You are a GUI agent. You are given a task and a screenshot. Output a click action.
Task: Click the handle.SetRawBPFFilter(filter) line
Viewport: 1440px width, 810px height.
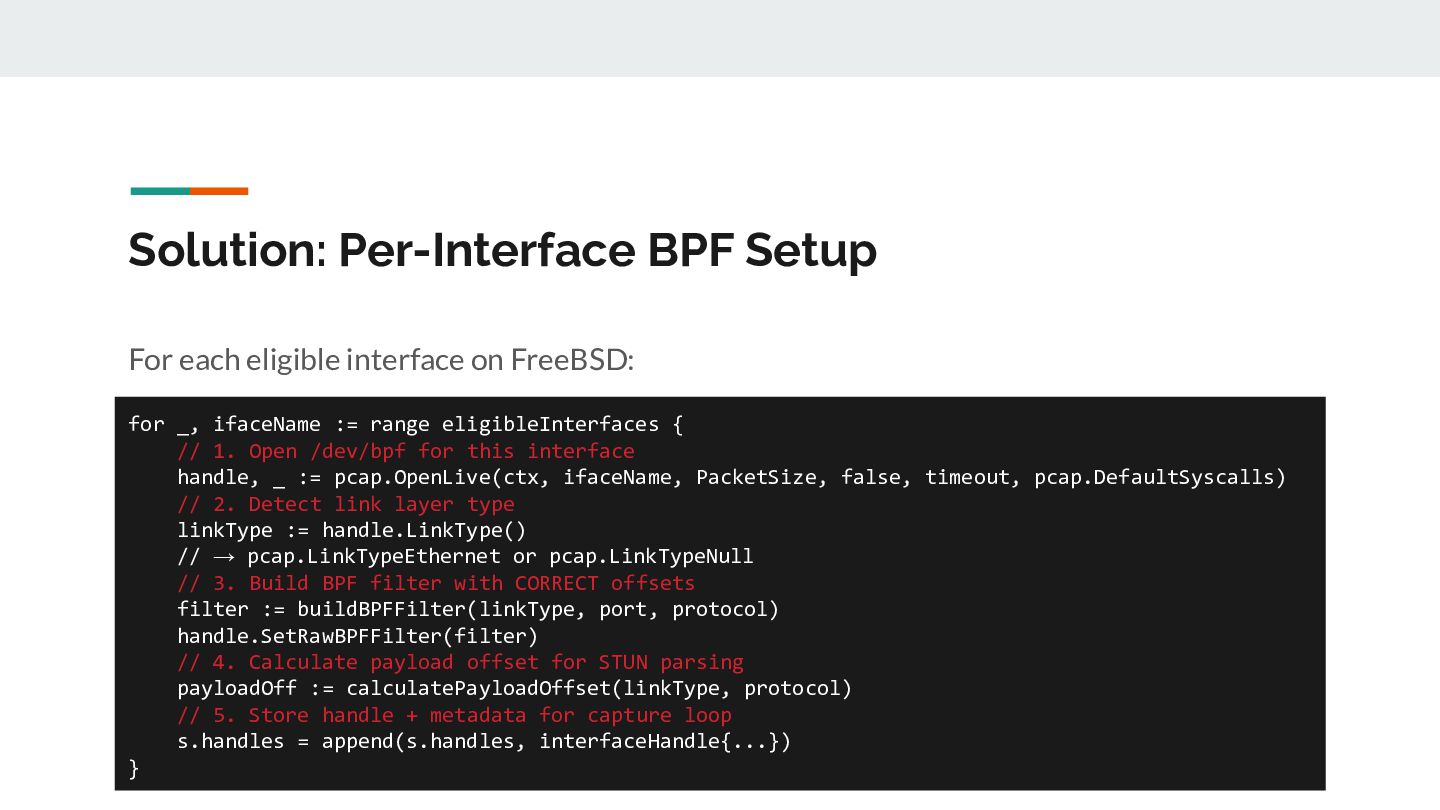click(357, 636)
